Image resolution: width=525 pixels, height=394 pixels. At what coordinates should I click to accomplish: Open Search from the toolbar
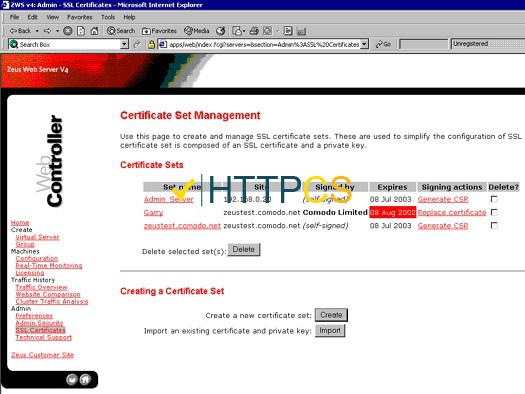click(121, 31)
